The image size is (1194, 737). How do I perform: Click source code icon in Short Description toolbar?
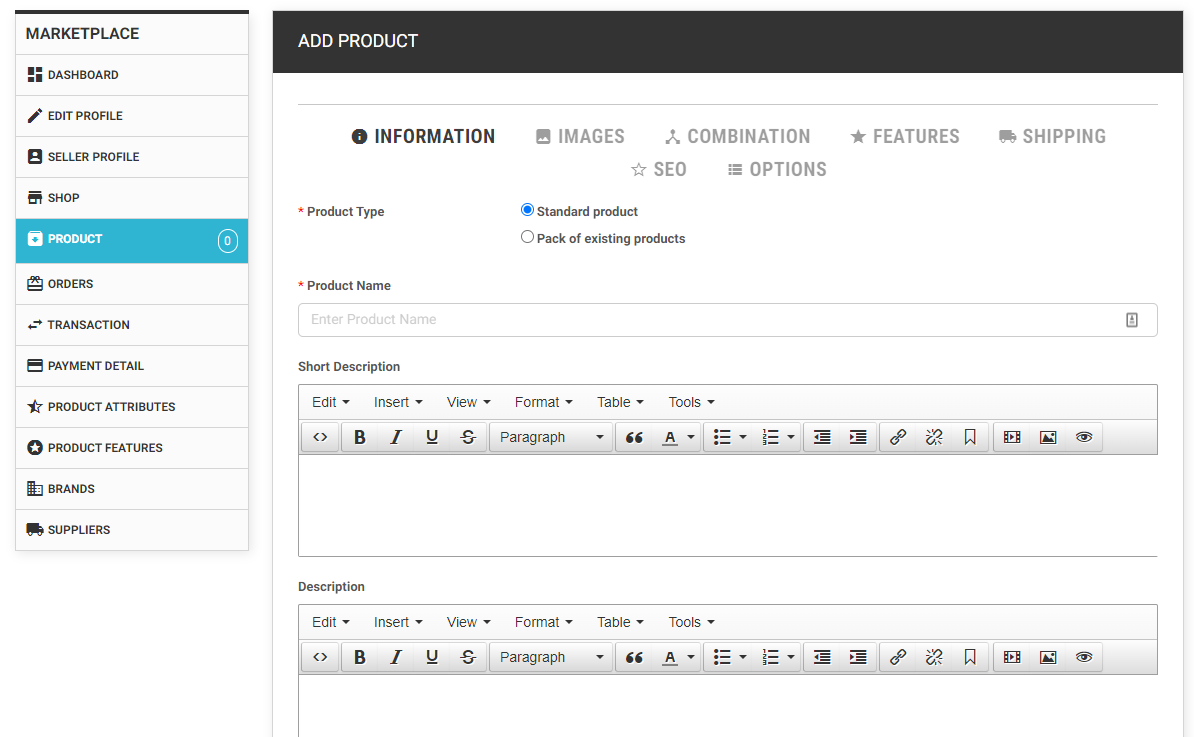coord(320,437)
